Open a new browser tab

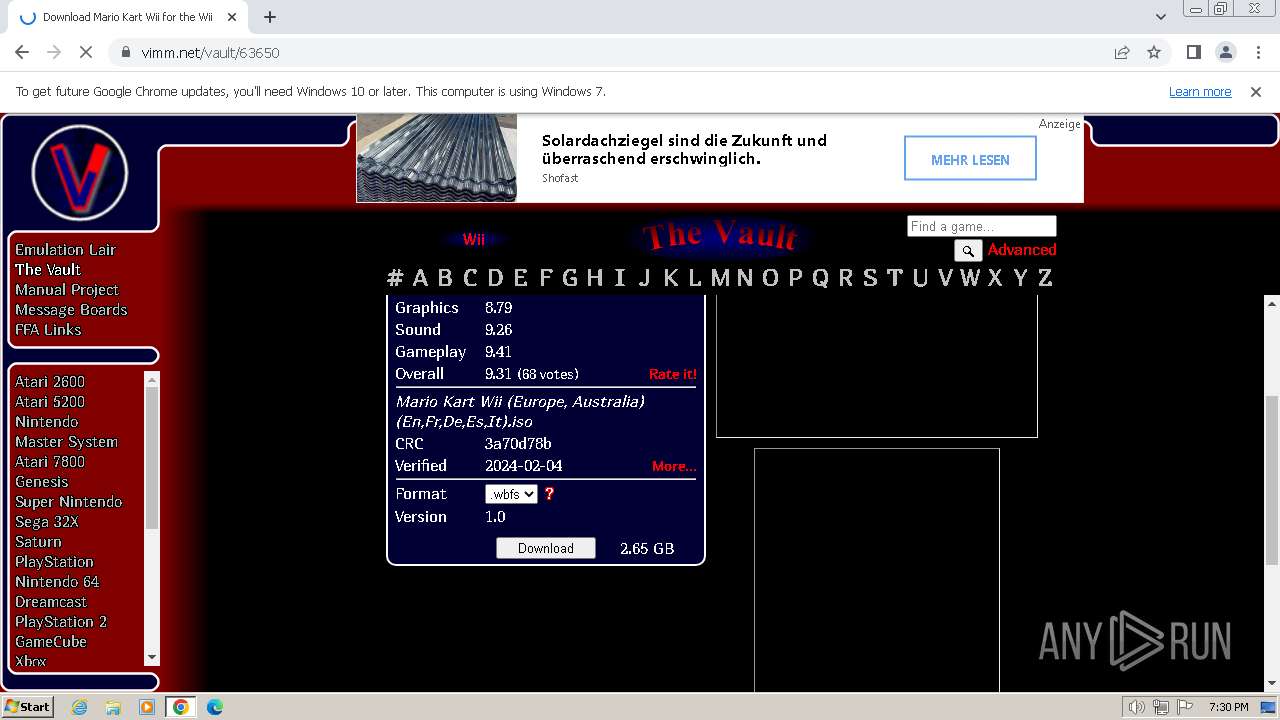pos(269,17)
